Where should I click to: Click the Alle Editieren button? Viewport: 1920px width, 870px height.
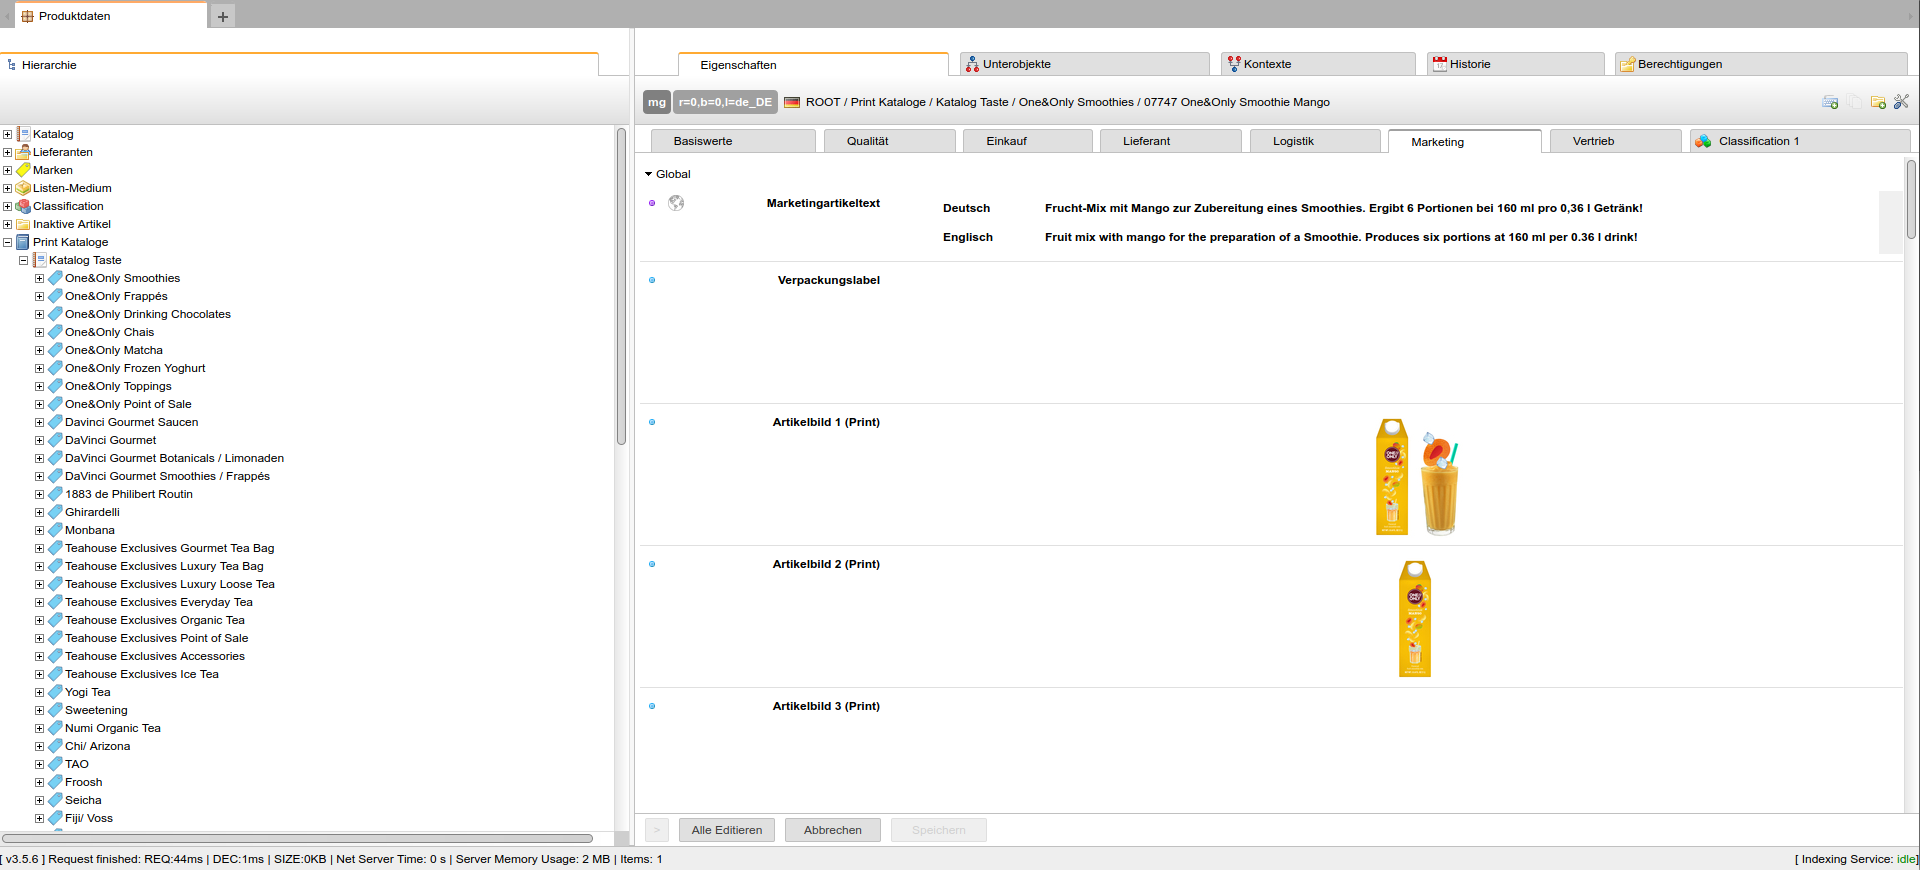tap(726, 830)
